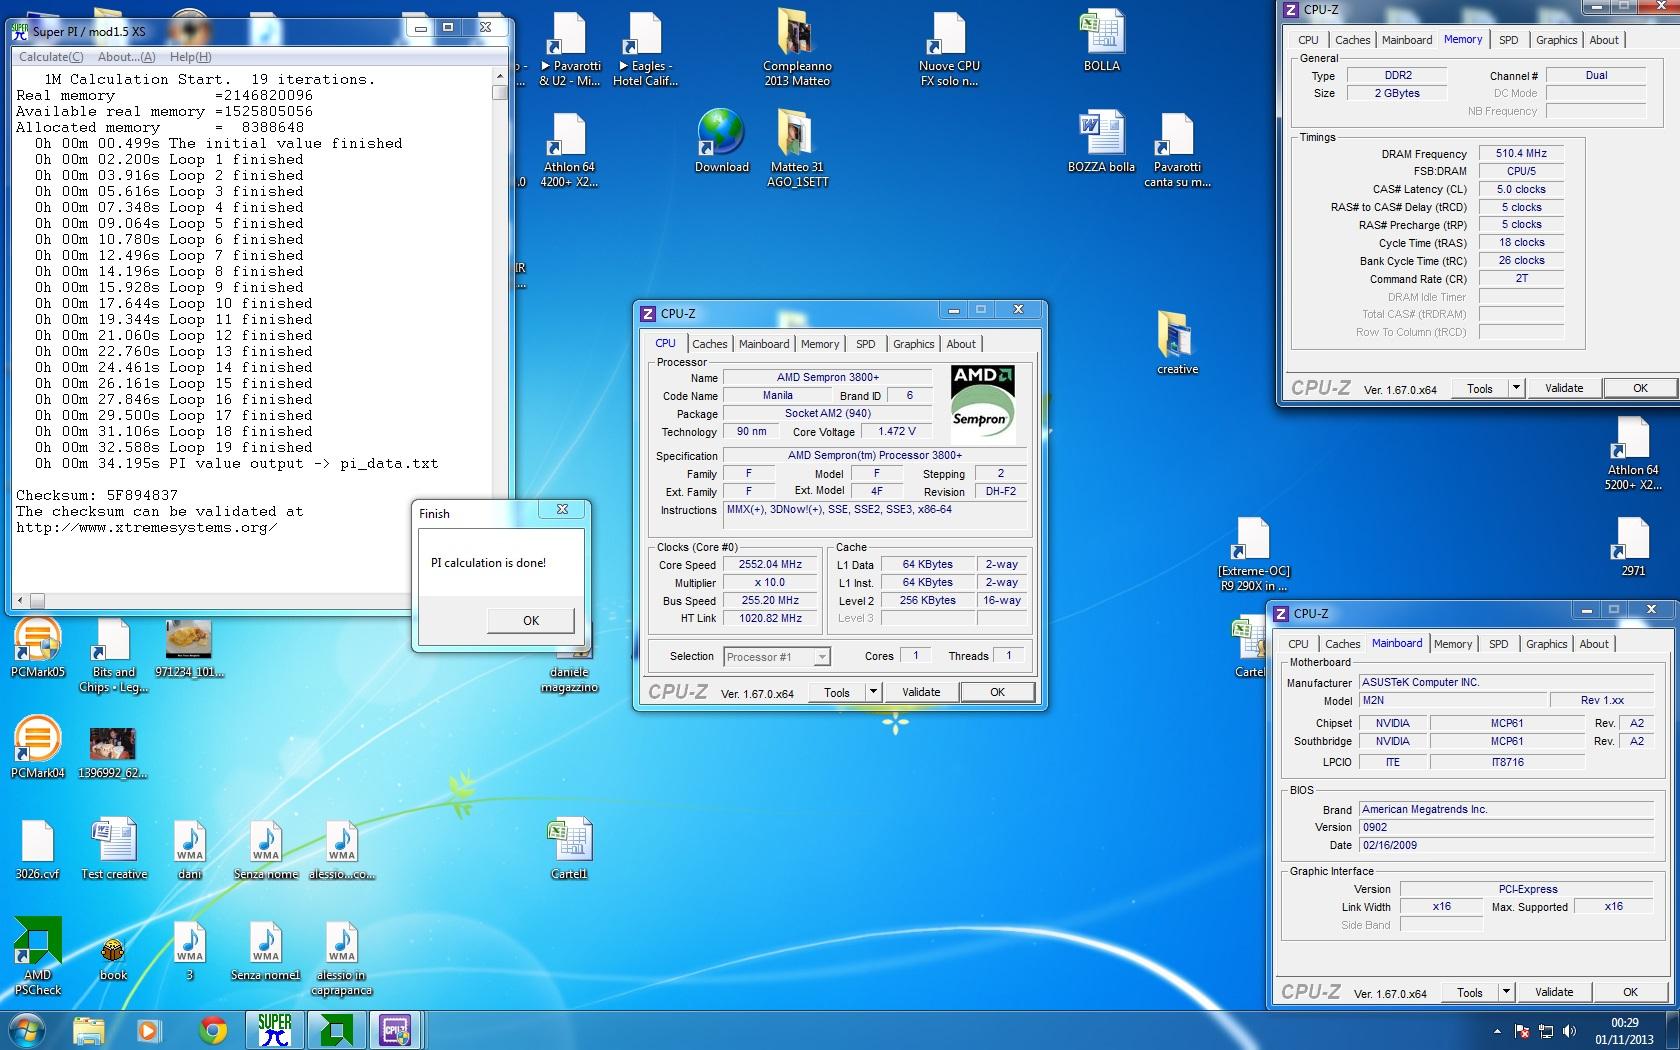Open the Calculate menu in Super PI
The height and width of the screenshot is (1050, 1680).
pos(51,57)
